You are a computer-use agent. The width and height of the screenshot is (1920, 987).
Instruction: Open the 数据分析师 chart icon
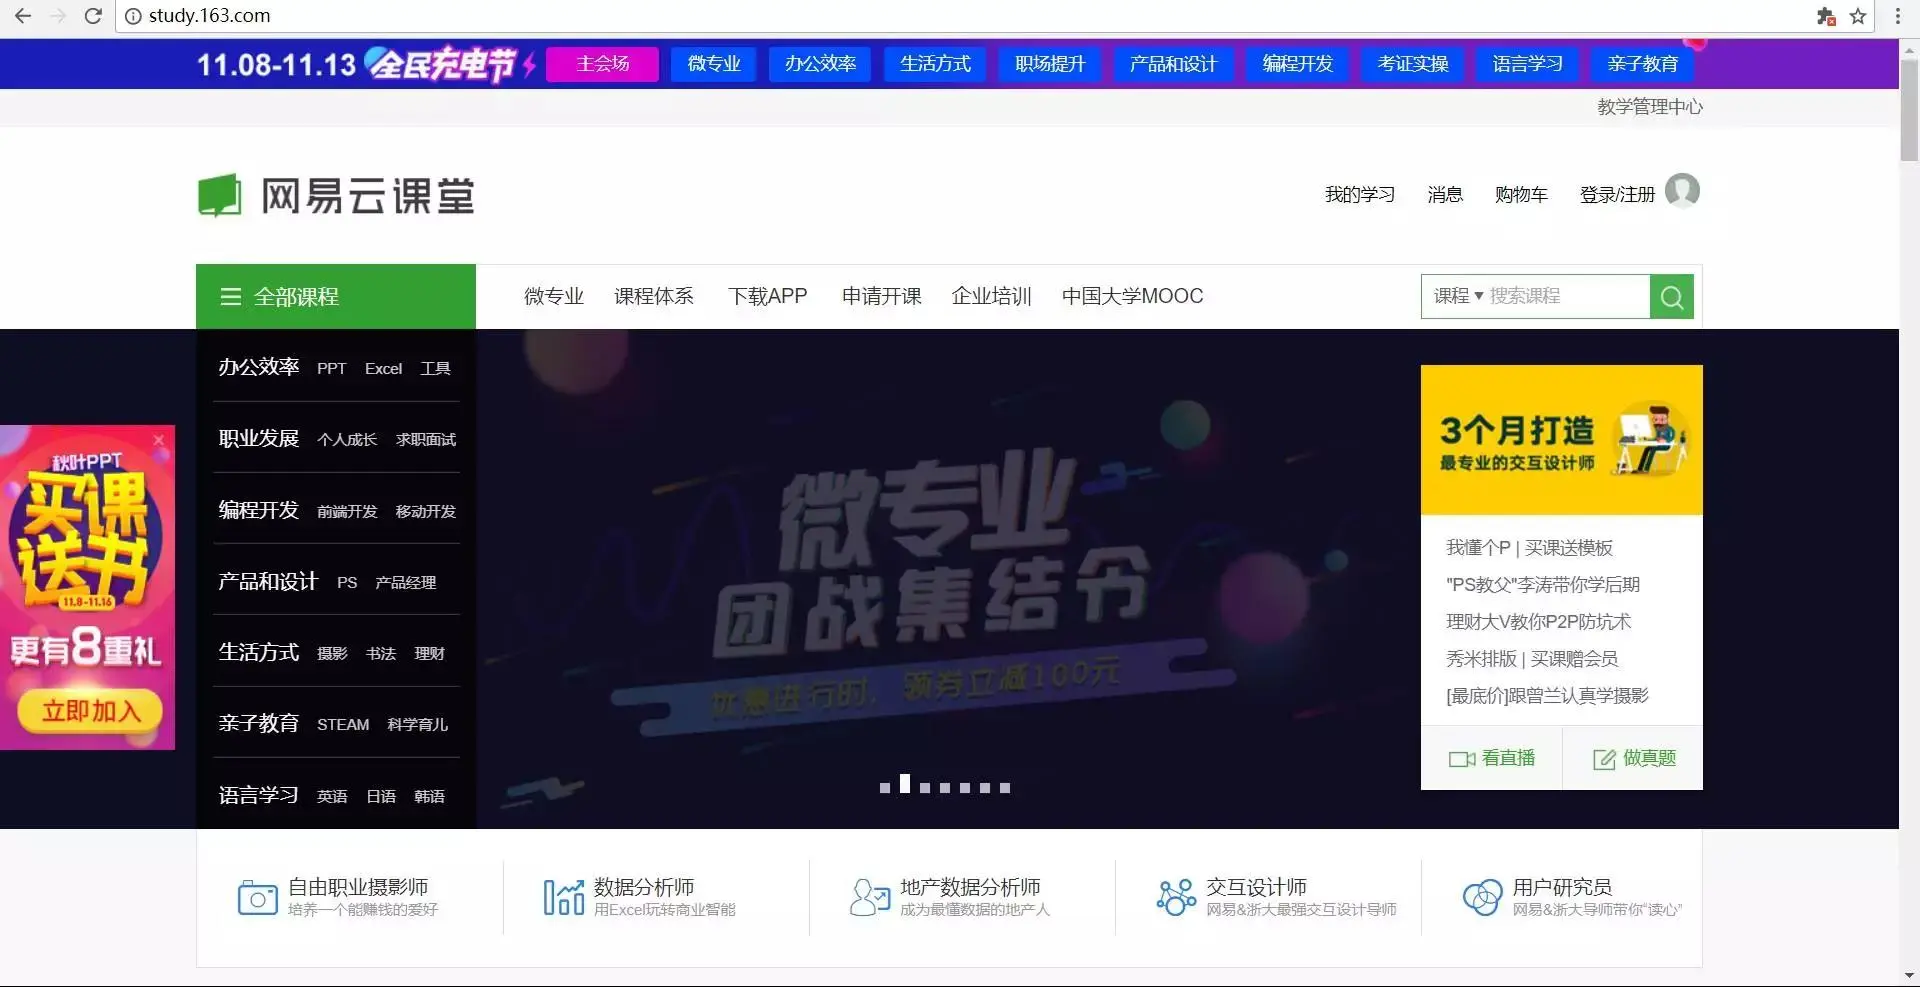564,897
